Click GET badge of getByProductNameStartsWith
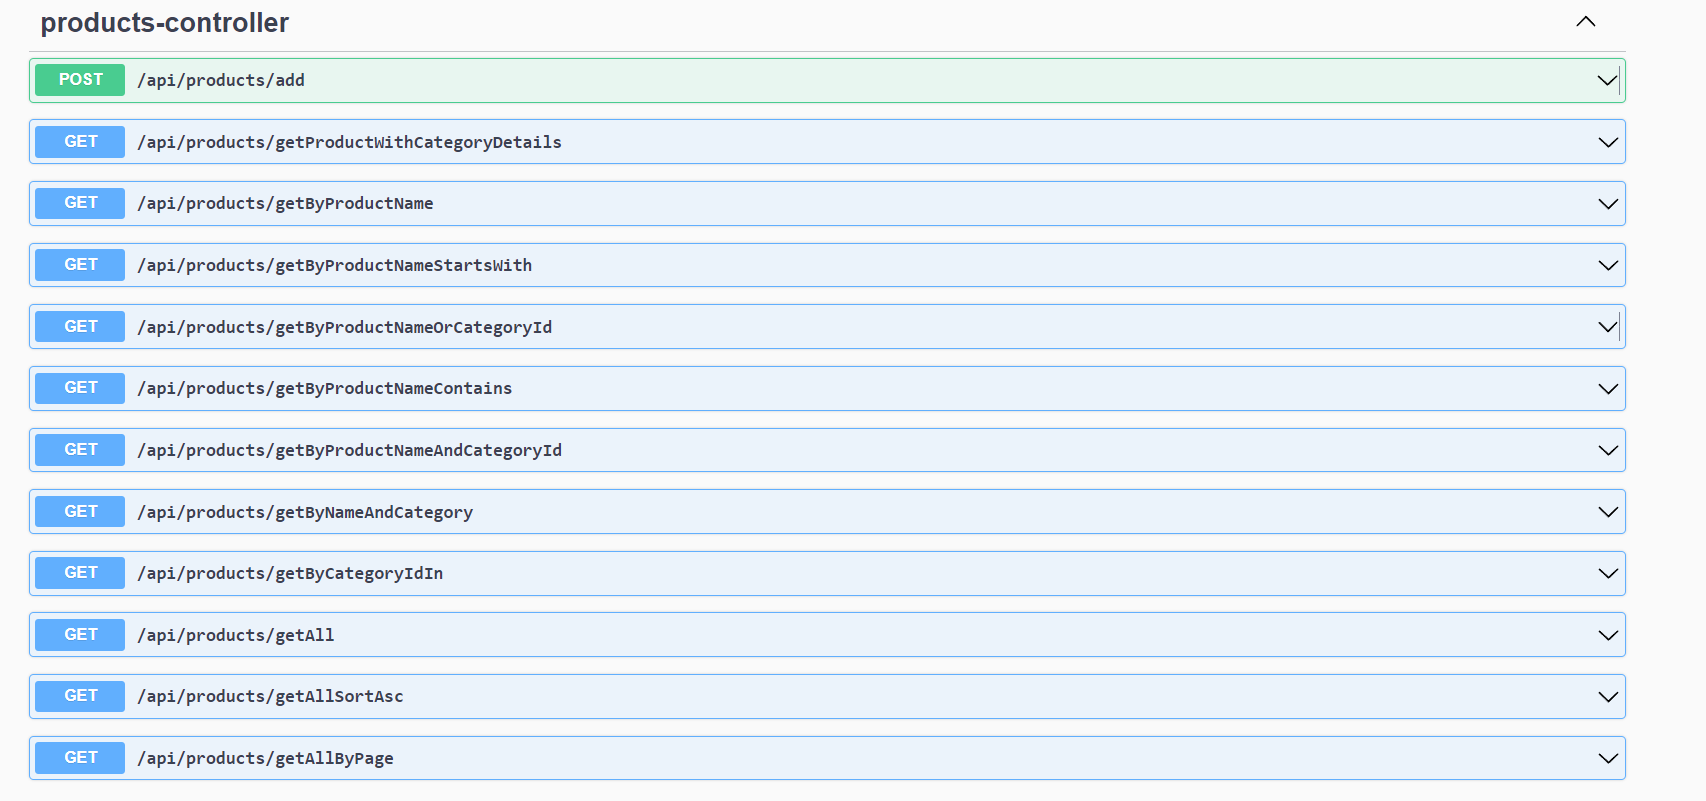Image resolution: width=1706 pixels, height=801 pixels. [80, 265]
